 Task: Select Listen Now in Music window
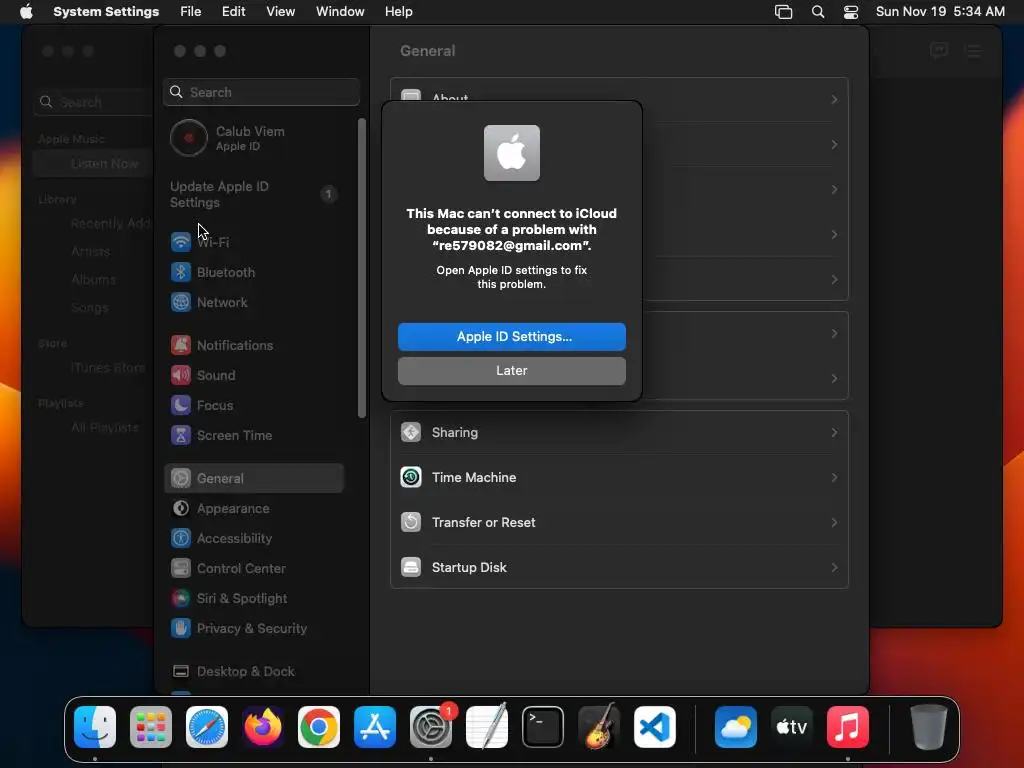(x=93, y=163)
